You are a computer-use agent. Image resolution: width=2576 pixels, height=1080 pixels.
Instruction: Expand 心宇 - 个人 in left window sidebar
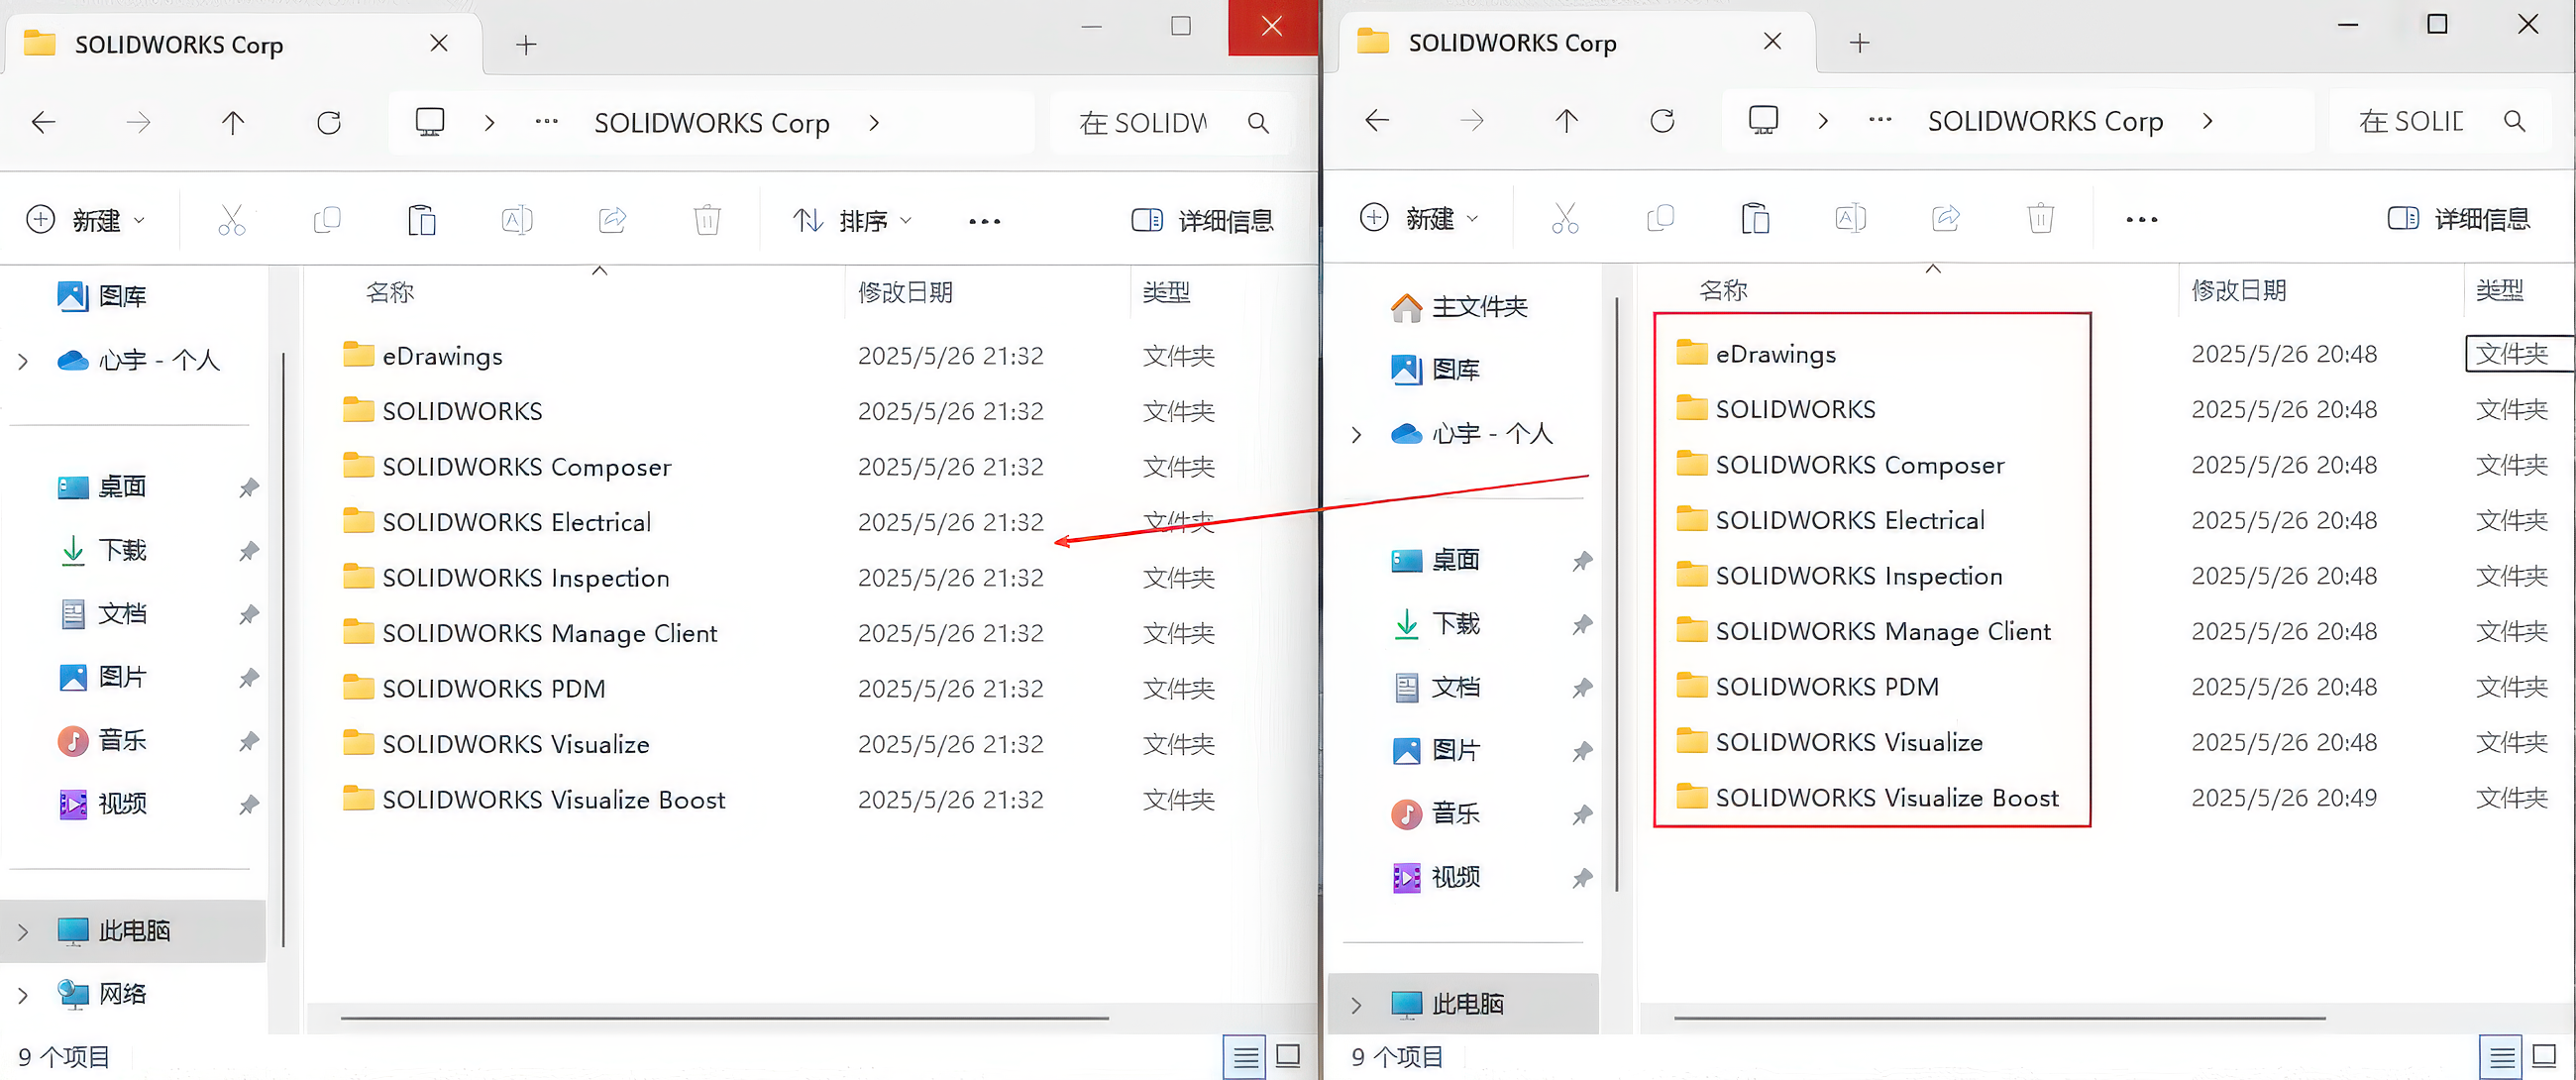point(23,361)
